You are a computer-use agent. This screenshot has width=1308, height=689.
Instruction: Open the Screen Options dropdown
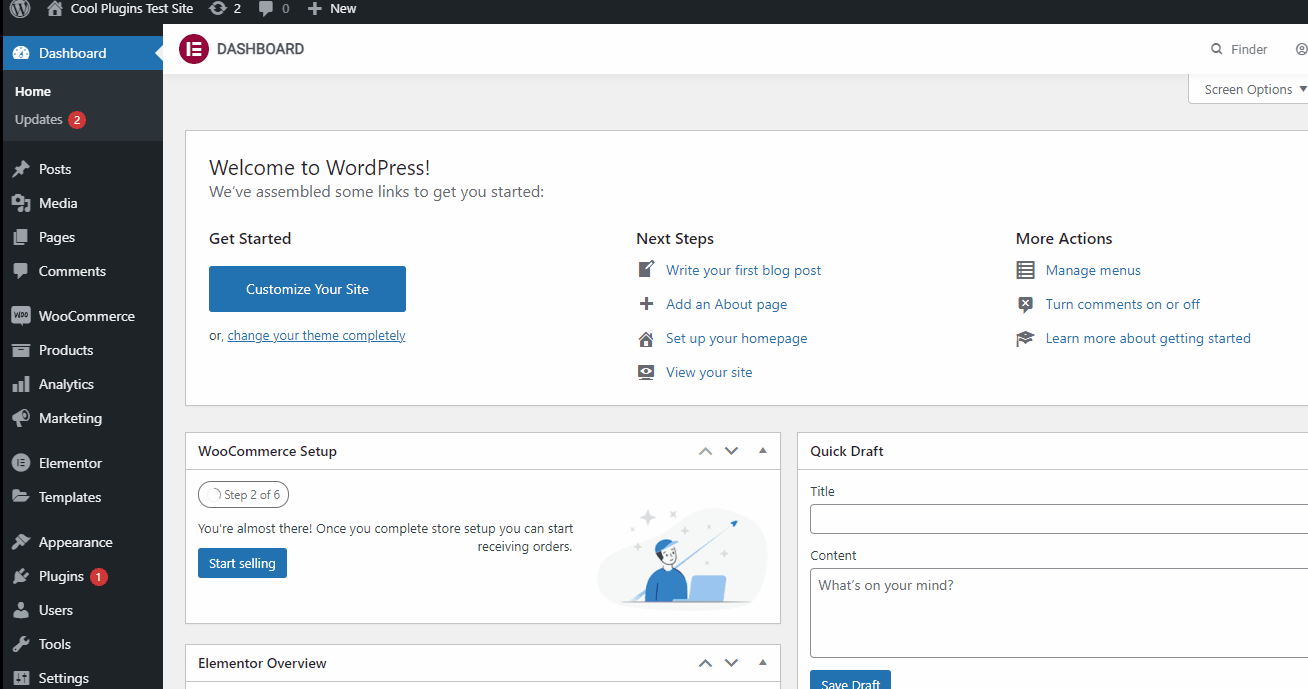coord(1248,89)
